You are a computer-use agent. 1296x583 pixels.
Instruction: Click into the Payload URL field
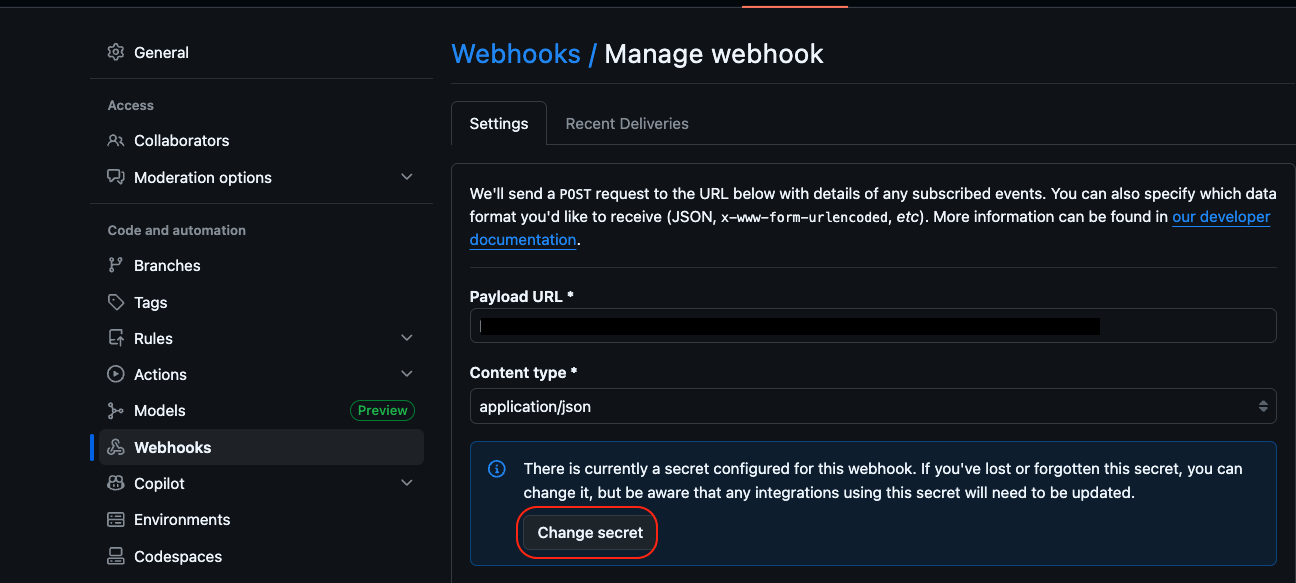point(872,326)
